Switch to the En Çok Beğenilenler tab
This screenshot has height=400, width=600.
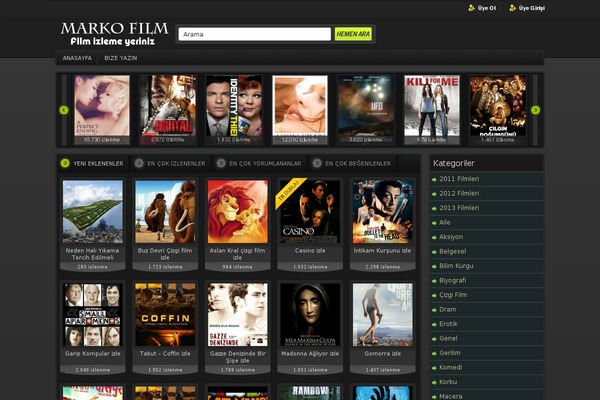point(358,163)
